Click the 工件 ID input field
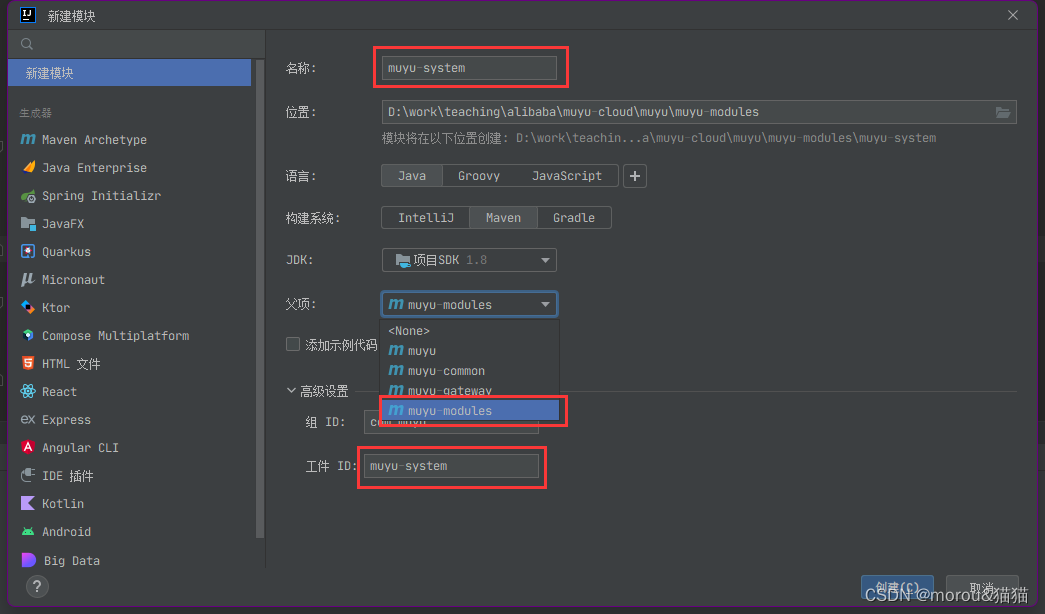Image resolution: width=1045 pixels, height=614 pixels. tap(451, 466)
